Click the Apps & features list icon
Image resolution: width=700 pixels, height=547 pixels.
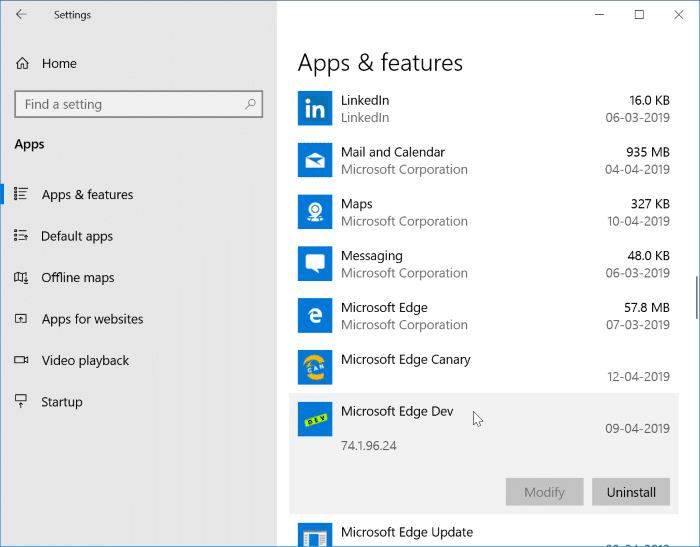tap(21, 194)
